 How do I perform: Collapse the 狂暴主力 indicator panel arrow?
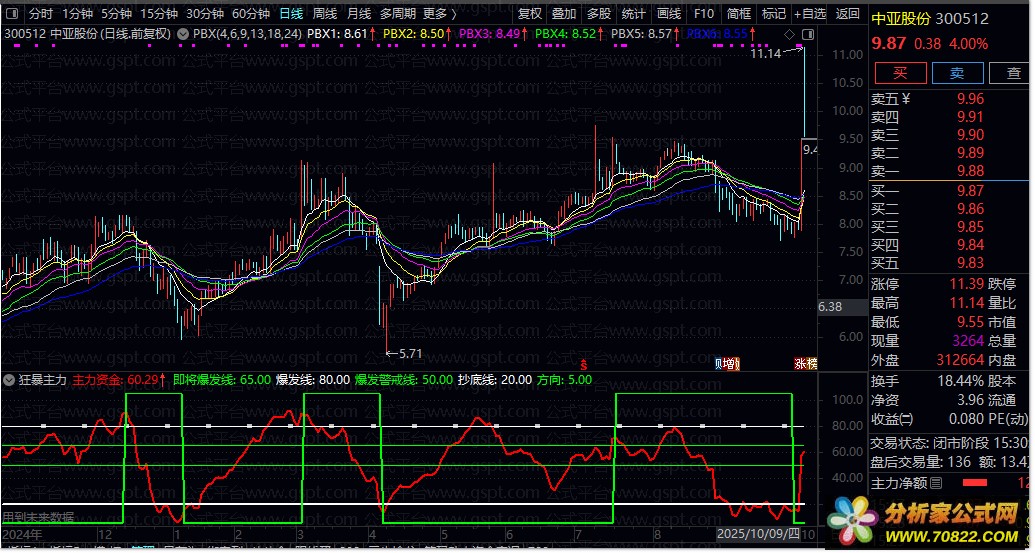pyautogui.click(x=9, y=380)
